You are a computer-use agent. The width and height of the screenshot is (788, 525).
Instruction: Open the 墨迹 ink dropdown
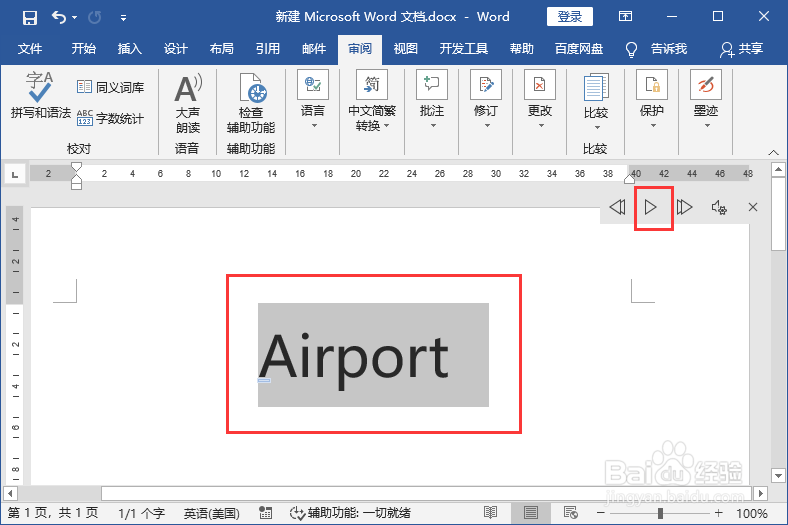pyautogui.click(x=706, y=100)
